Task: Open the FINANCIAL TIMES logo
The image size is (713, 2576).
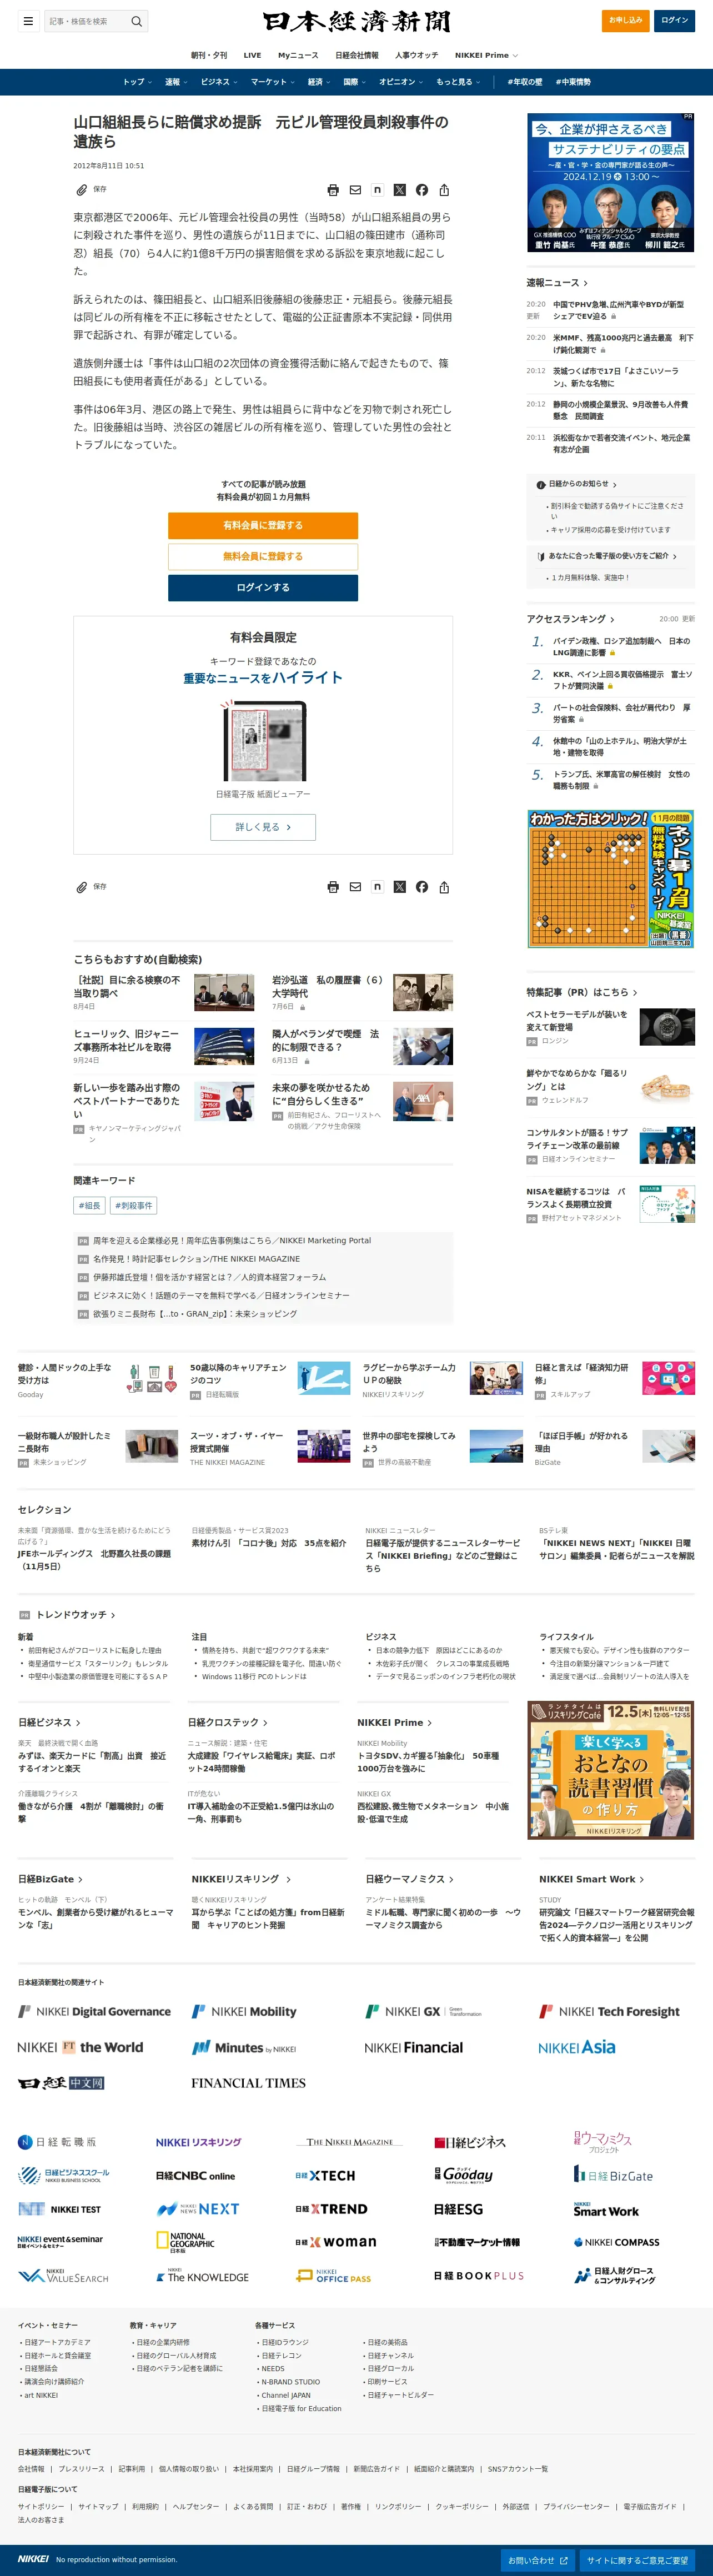Action: tap(248, 2083)
